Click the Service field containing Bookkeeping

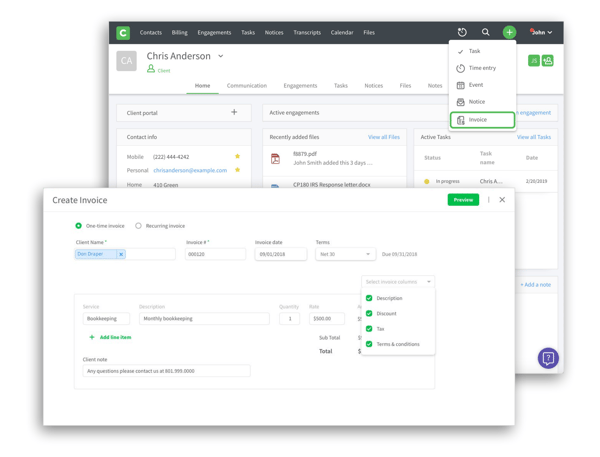[x=106, y=318]
